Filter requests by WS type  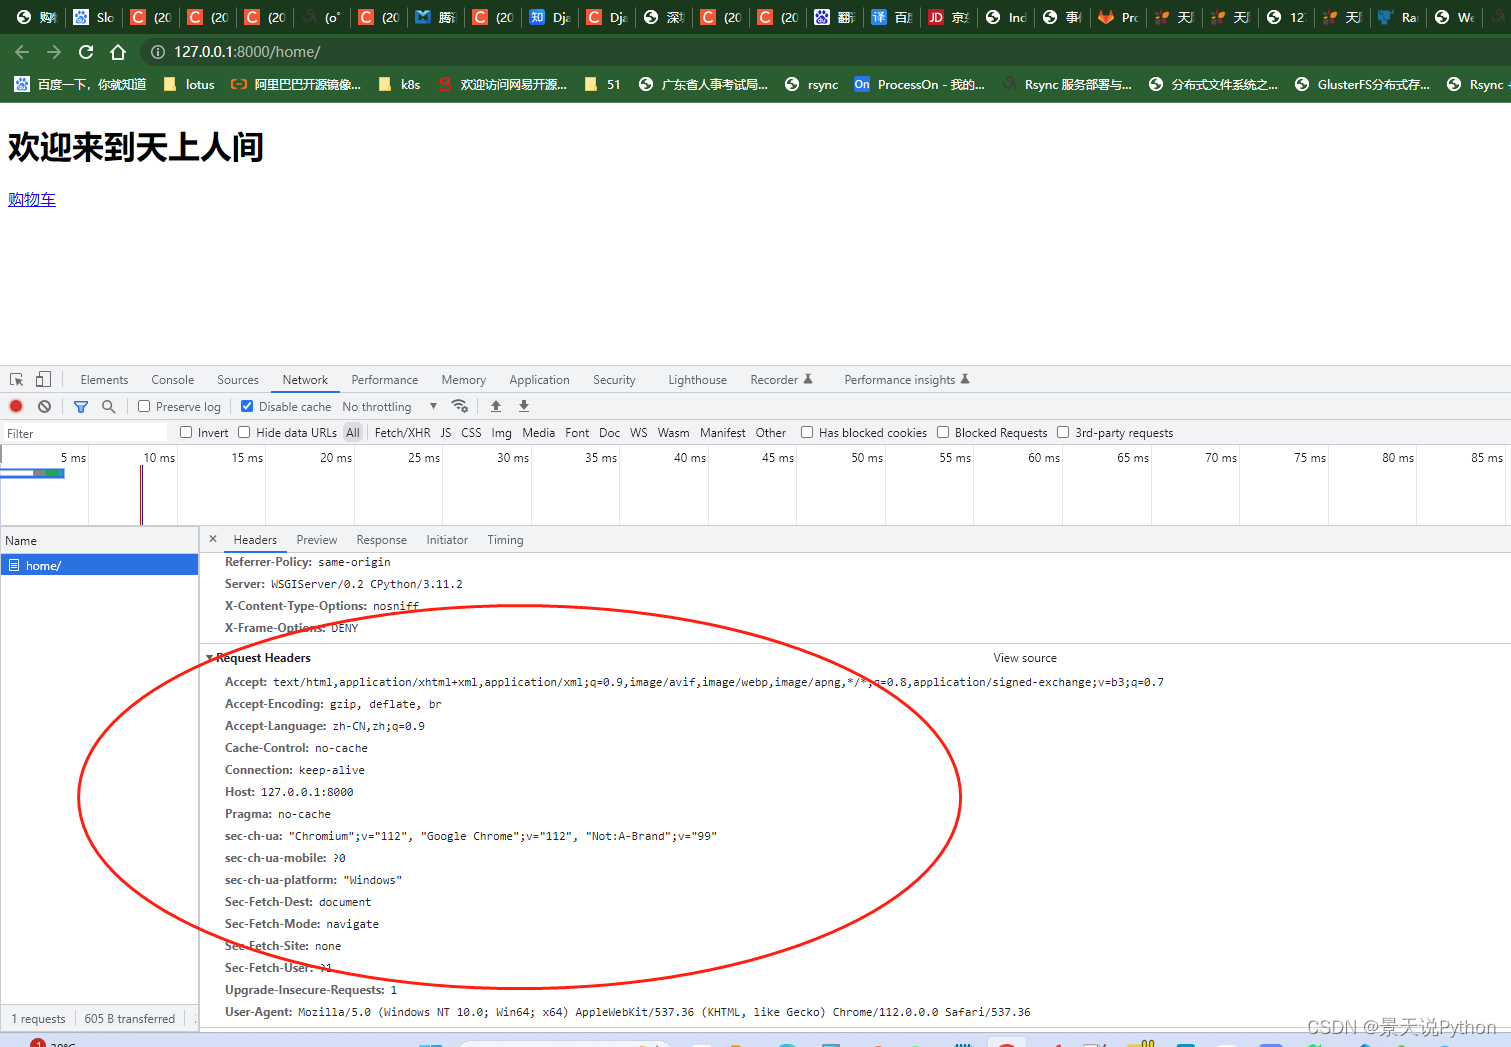tap(638, 433)
